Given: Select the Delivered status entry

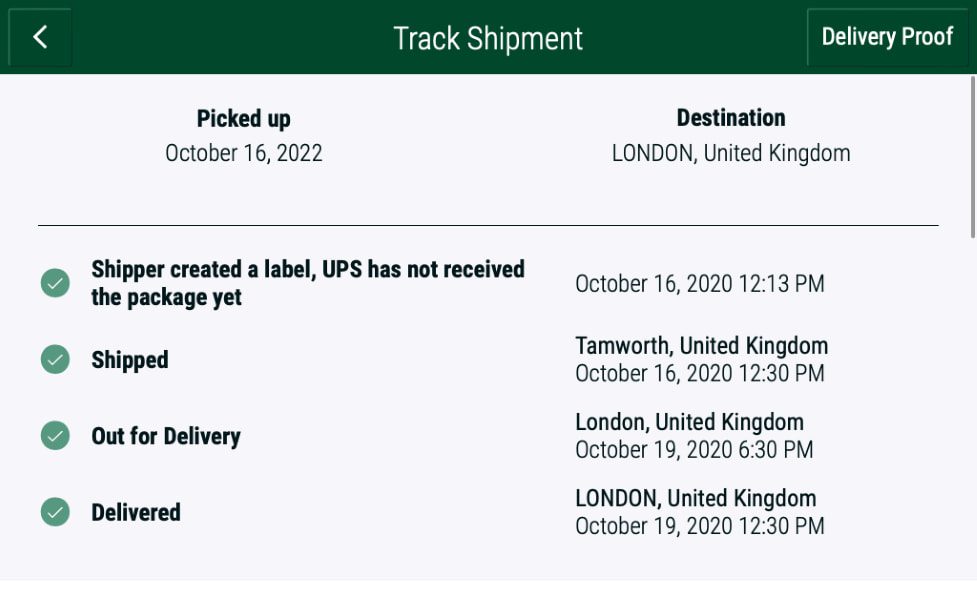Looking at the screenshot, I should click(137, 512).
